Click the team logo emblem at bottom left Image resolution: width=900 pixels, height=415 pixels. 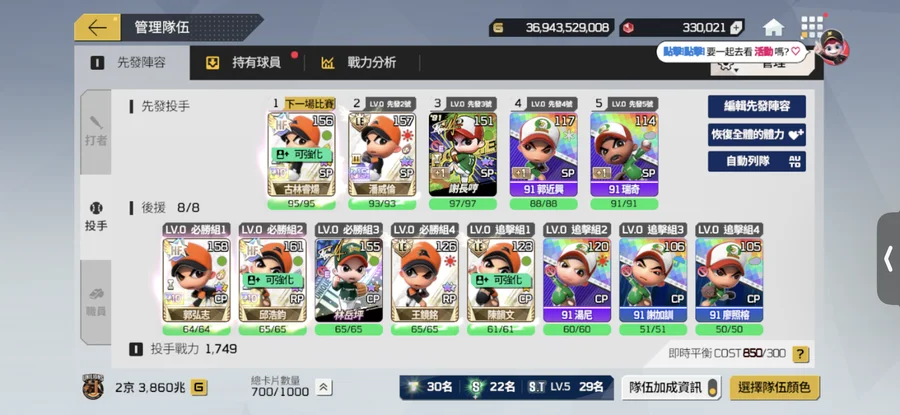click(93, 387)
